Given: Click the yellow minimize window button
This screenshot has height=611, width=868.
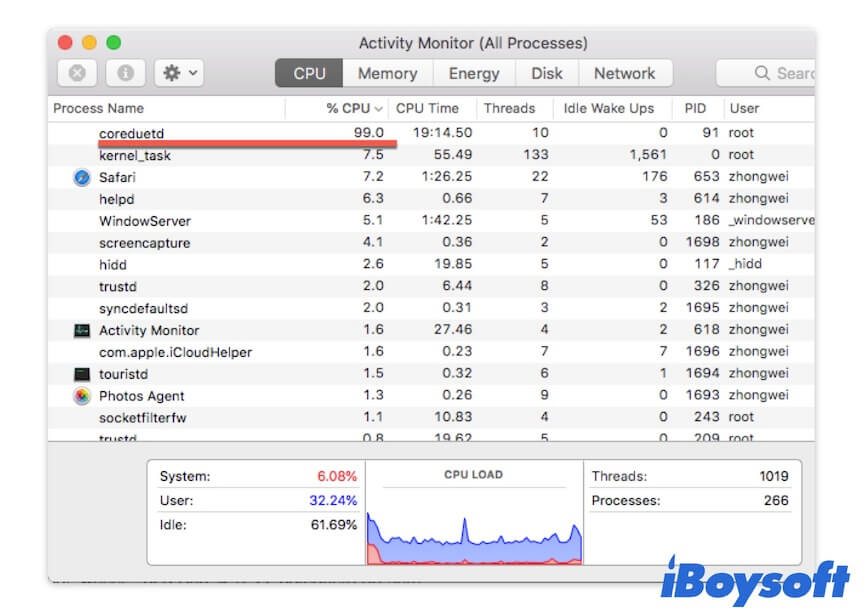Looking at the screenshot, I should point(90,43).
